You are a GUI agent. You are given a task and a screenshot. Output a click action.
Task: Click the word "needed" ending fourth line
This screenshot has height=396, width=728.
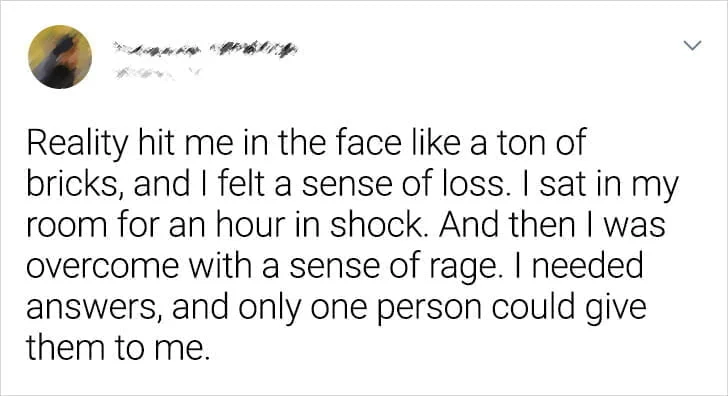coord(587,266)
